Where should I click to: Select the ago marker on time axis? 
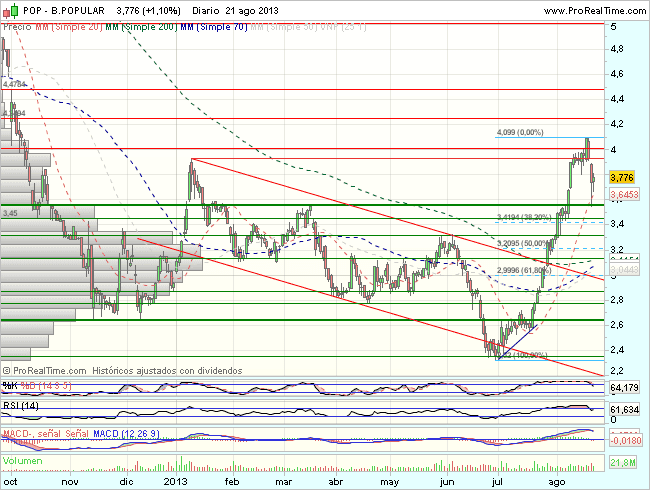pos(557,482)
